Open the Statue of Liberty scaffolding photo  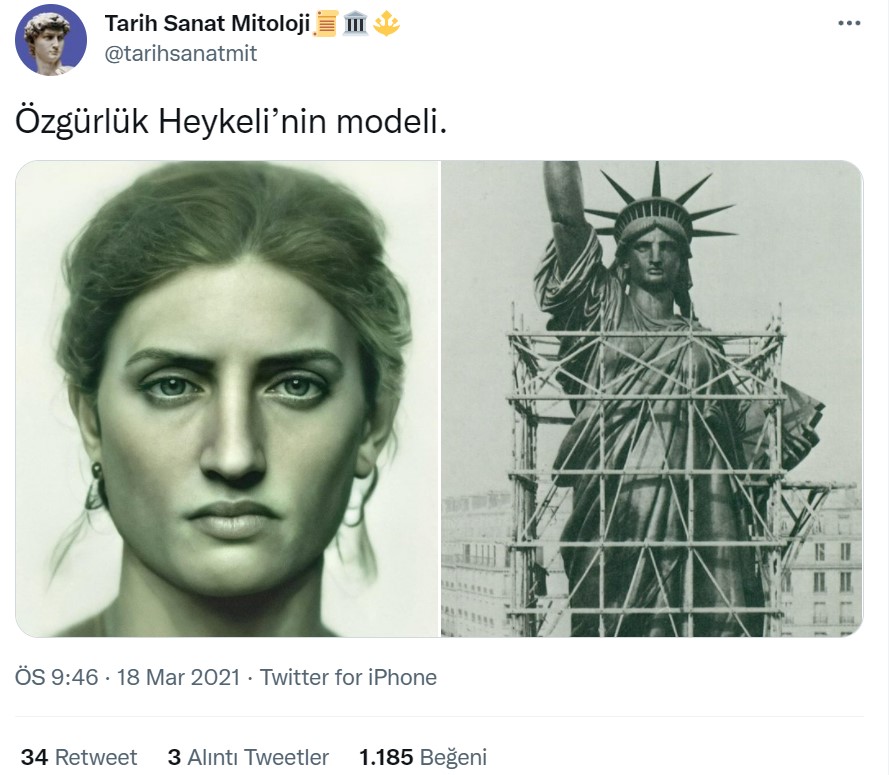click(x=652, y=399)
